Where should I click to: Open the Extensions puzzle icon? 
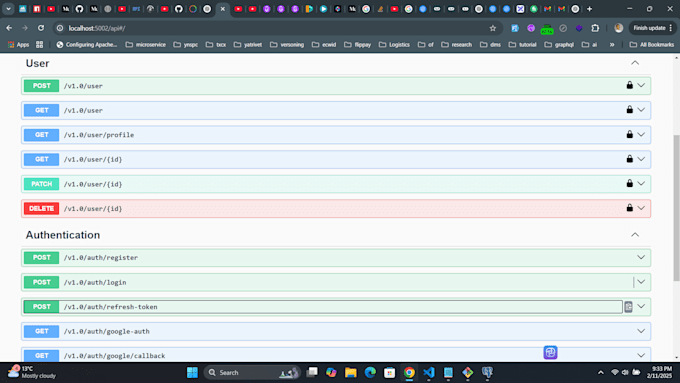[595, 28]
